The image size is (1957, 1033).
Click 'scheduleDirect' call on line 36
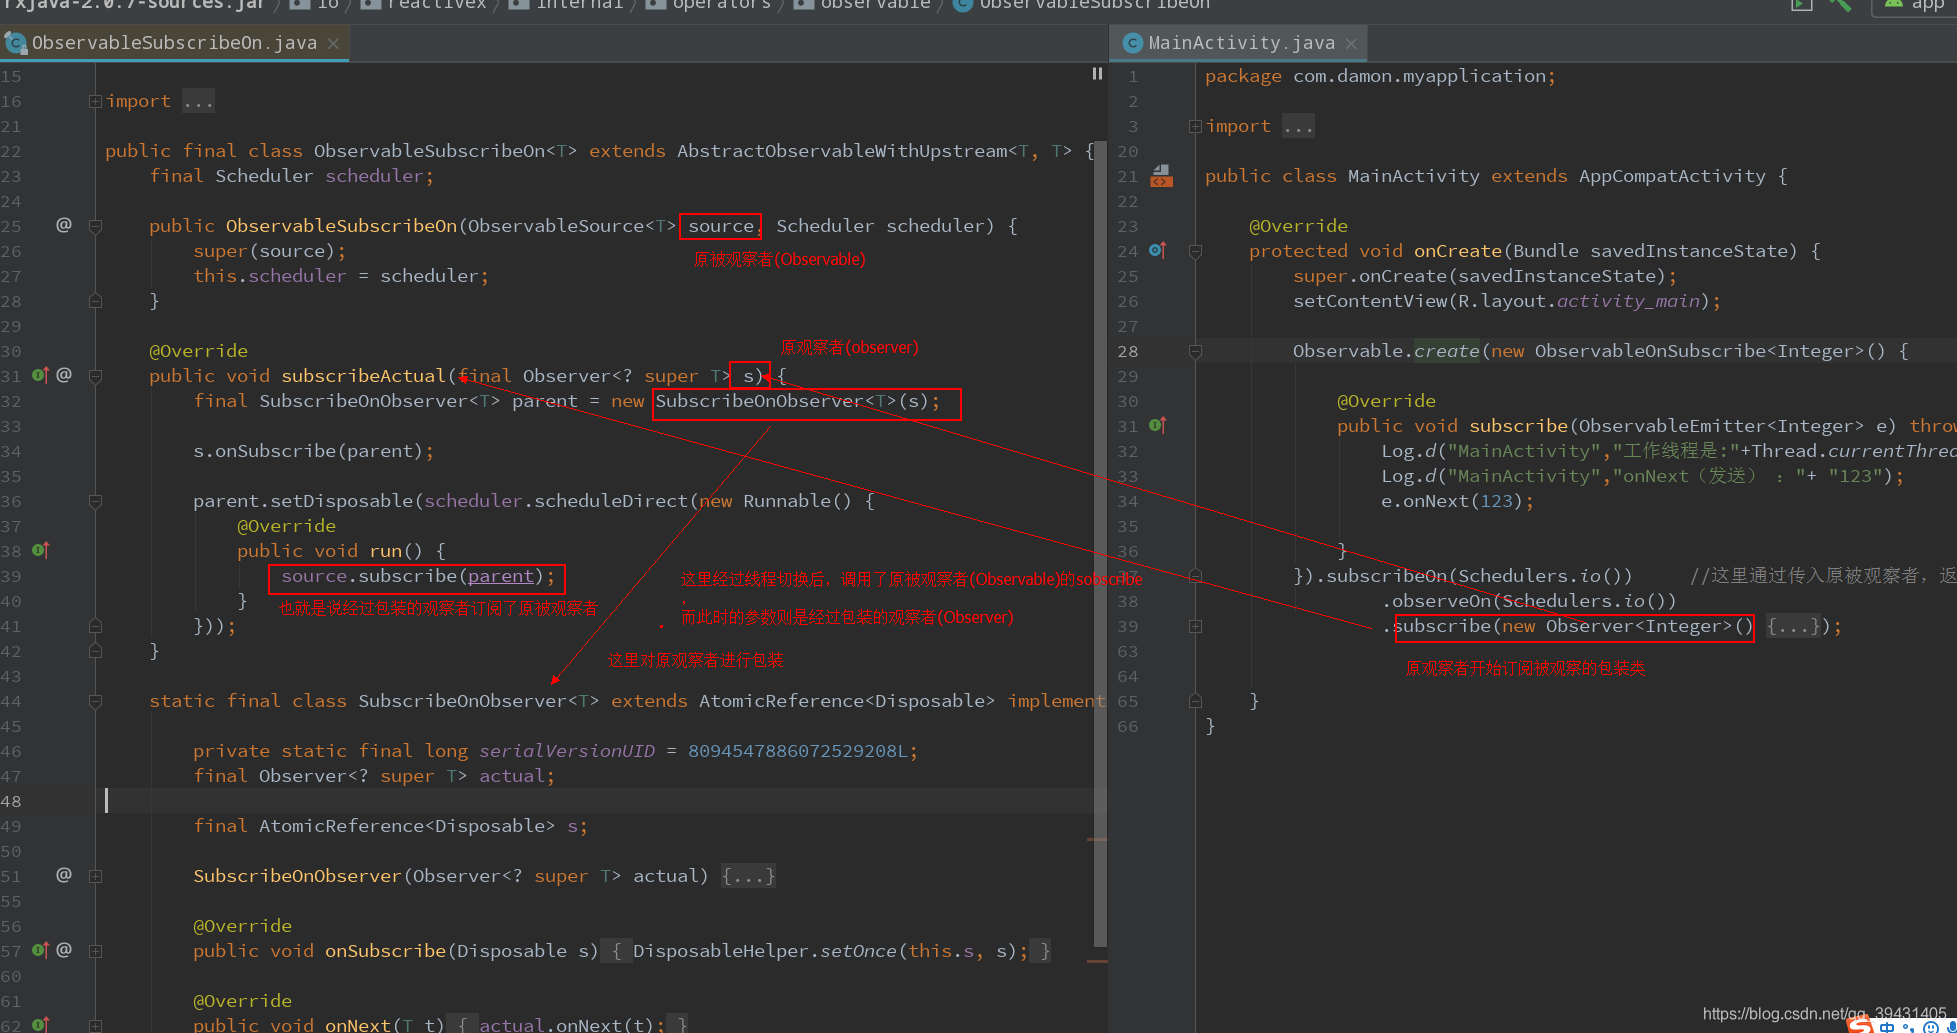coord(611,501)
